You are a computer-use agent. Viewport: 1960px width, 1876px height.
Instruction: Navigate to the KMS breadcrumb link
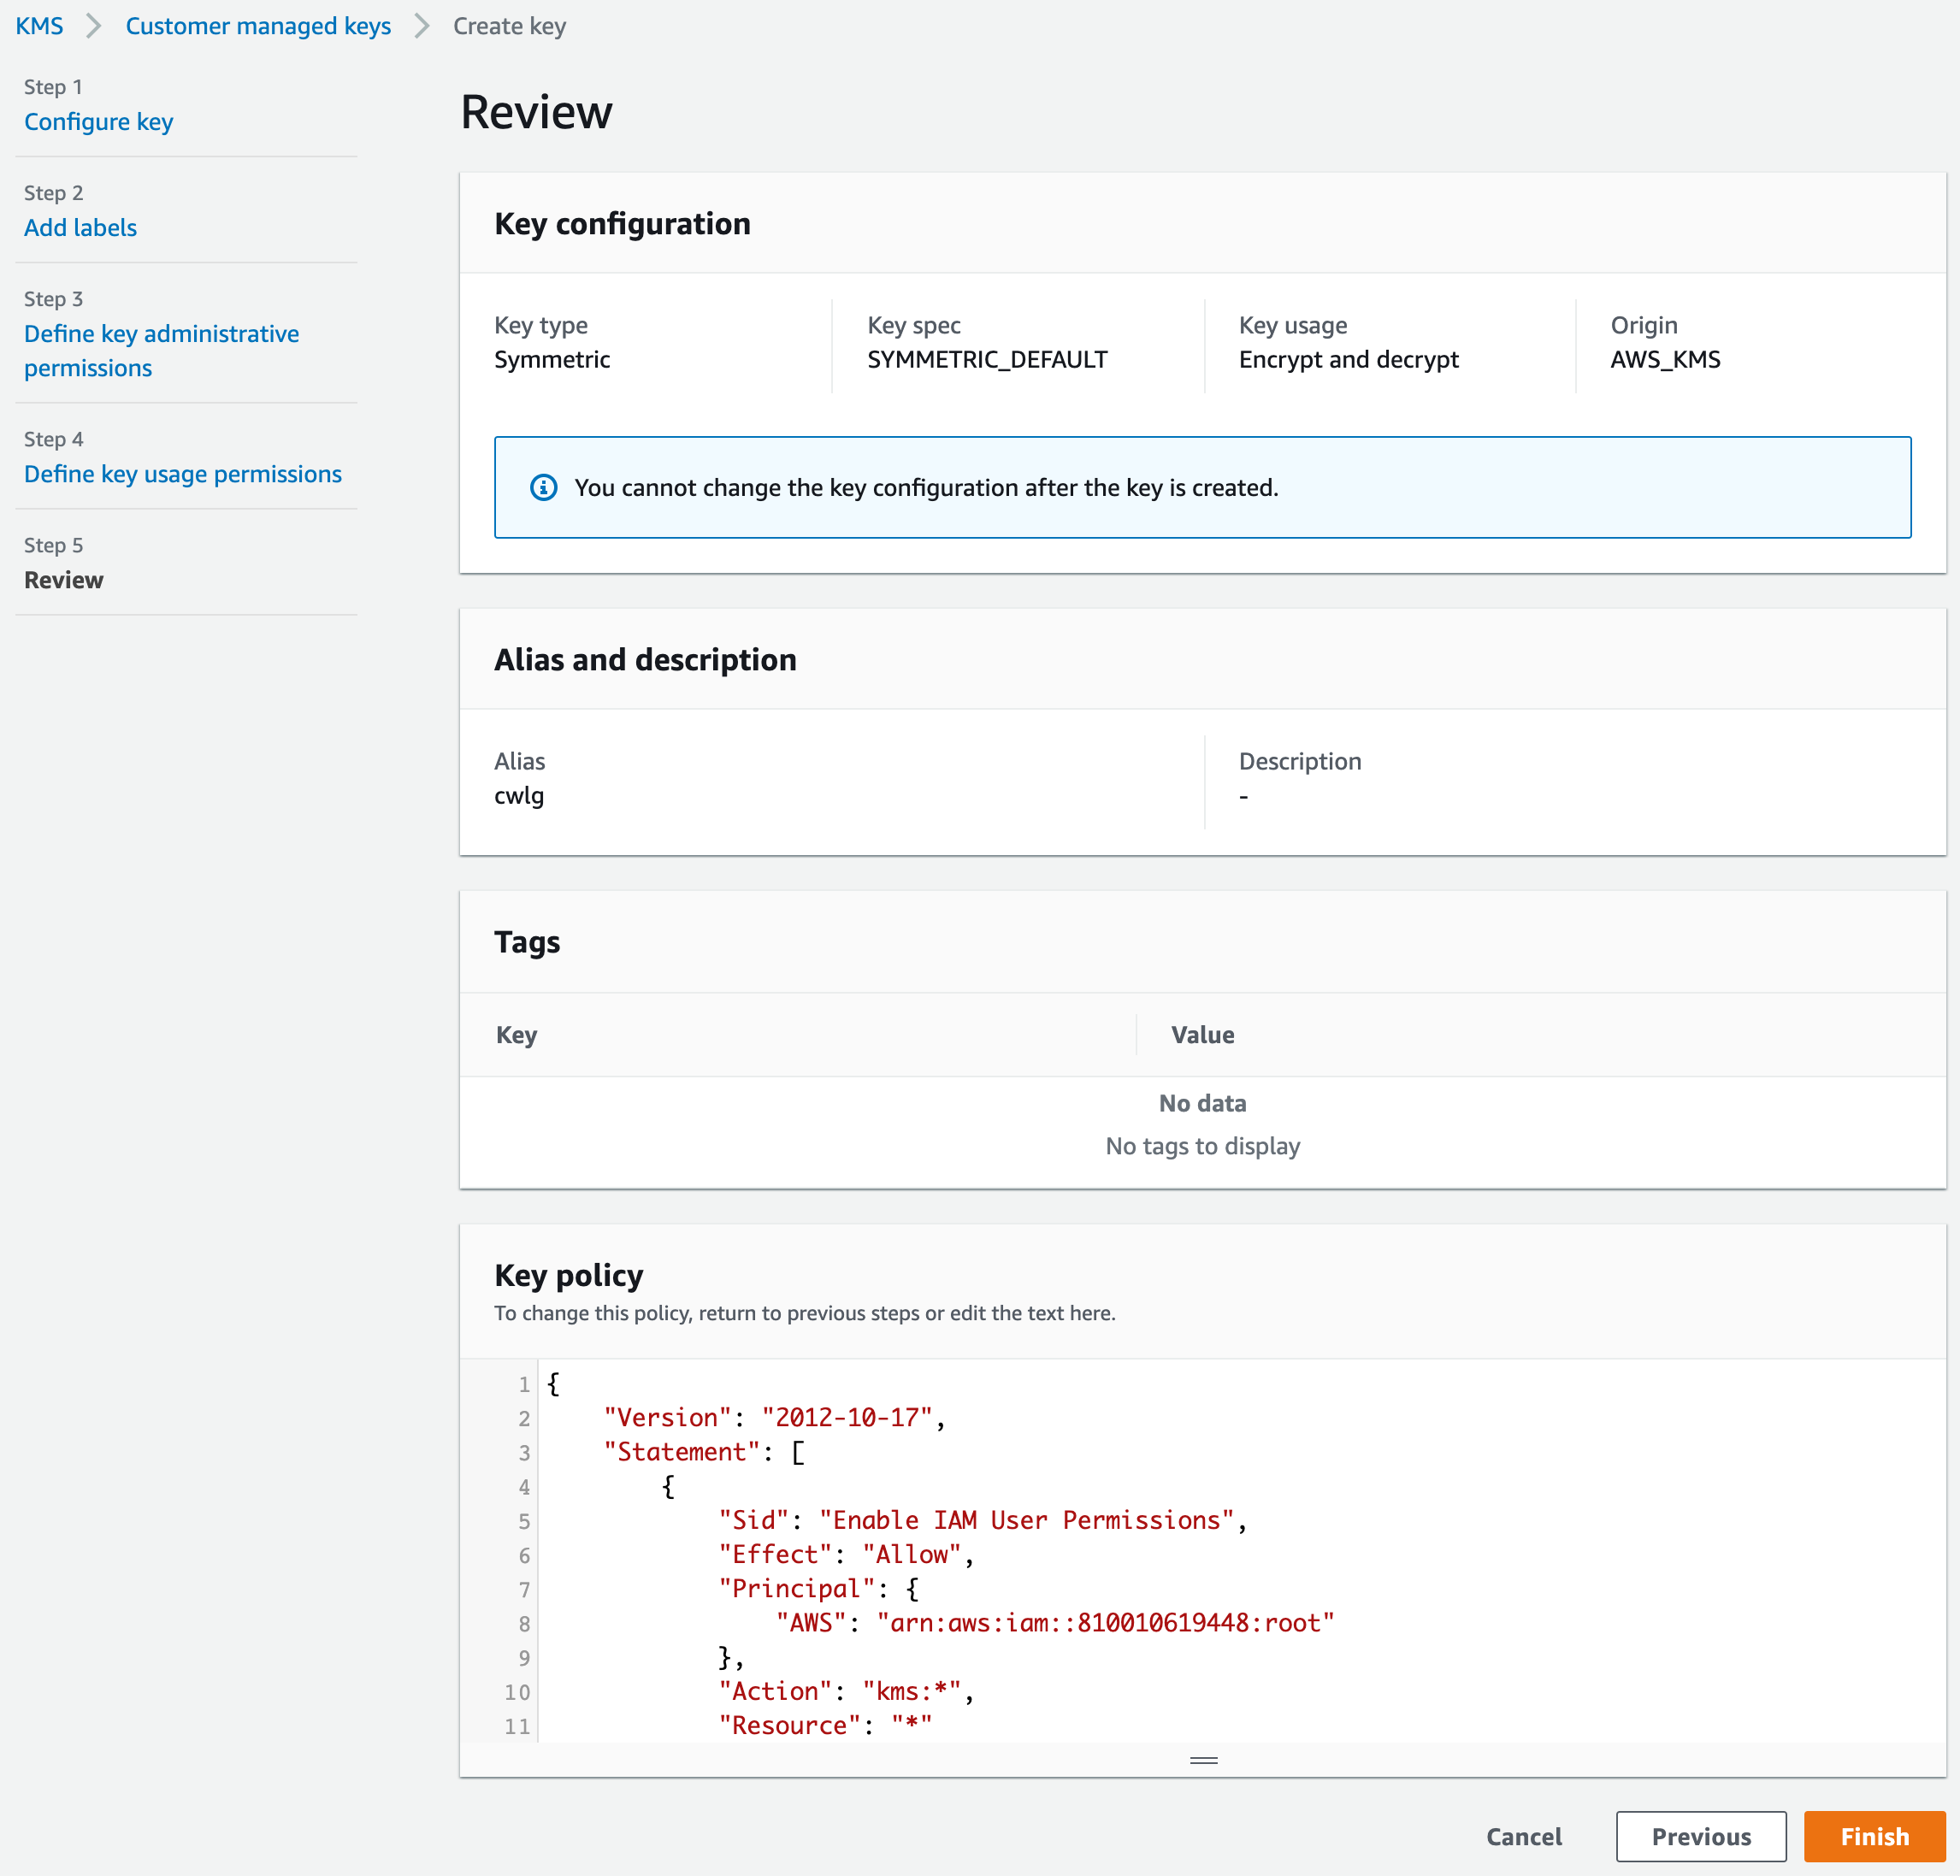click(39, 25)
